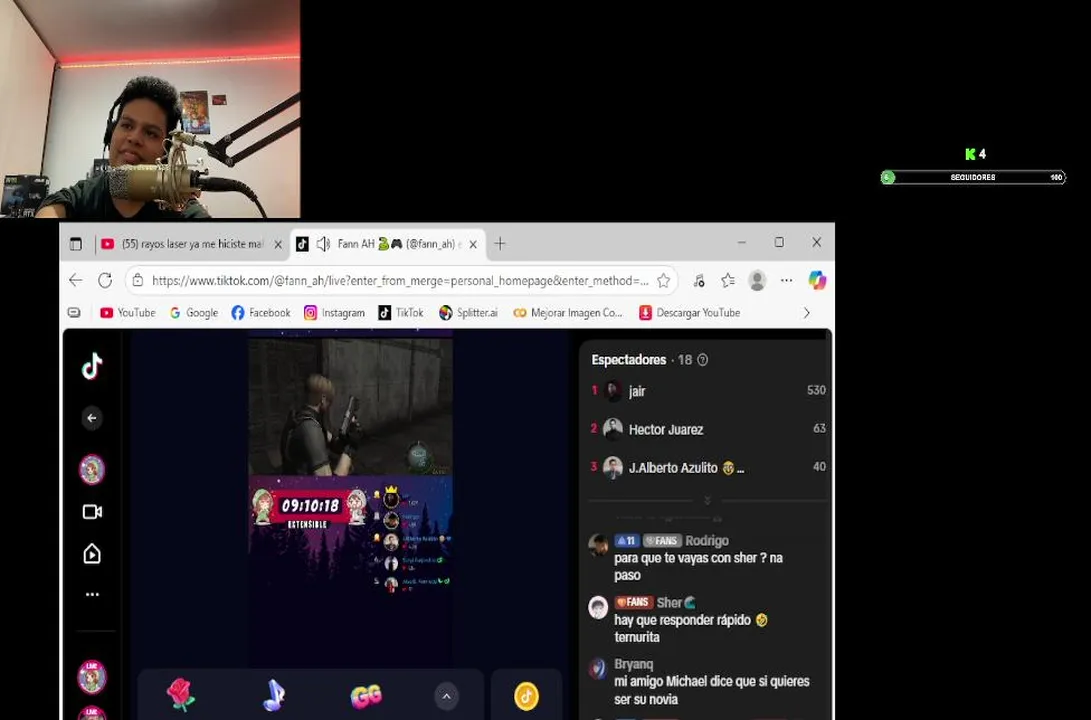The width and height of the screenshot is (1091, 720).
Task: Open a new browser tab
Action: tap(500, 243)
